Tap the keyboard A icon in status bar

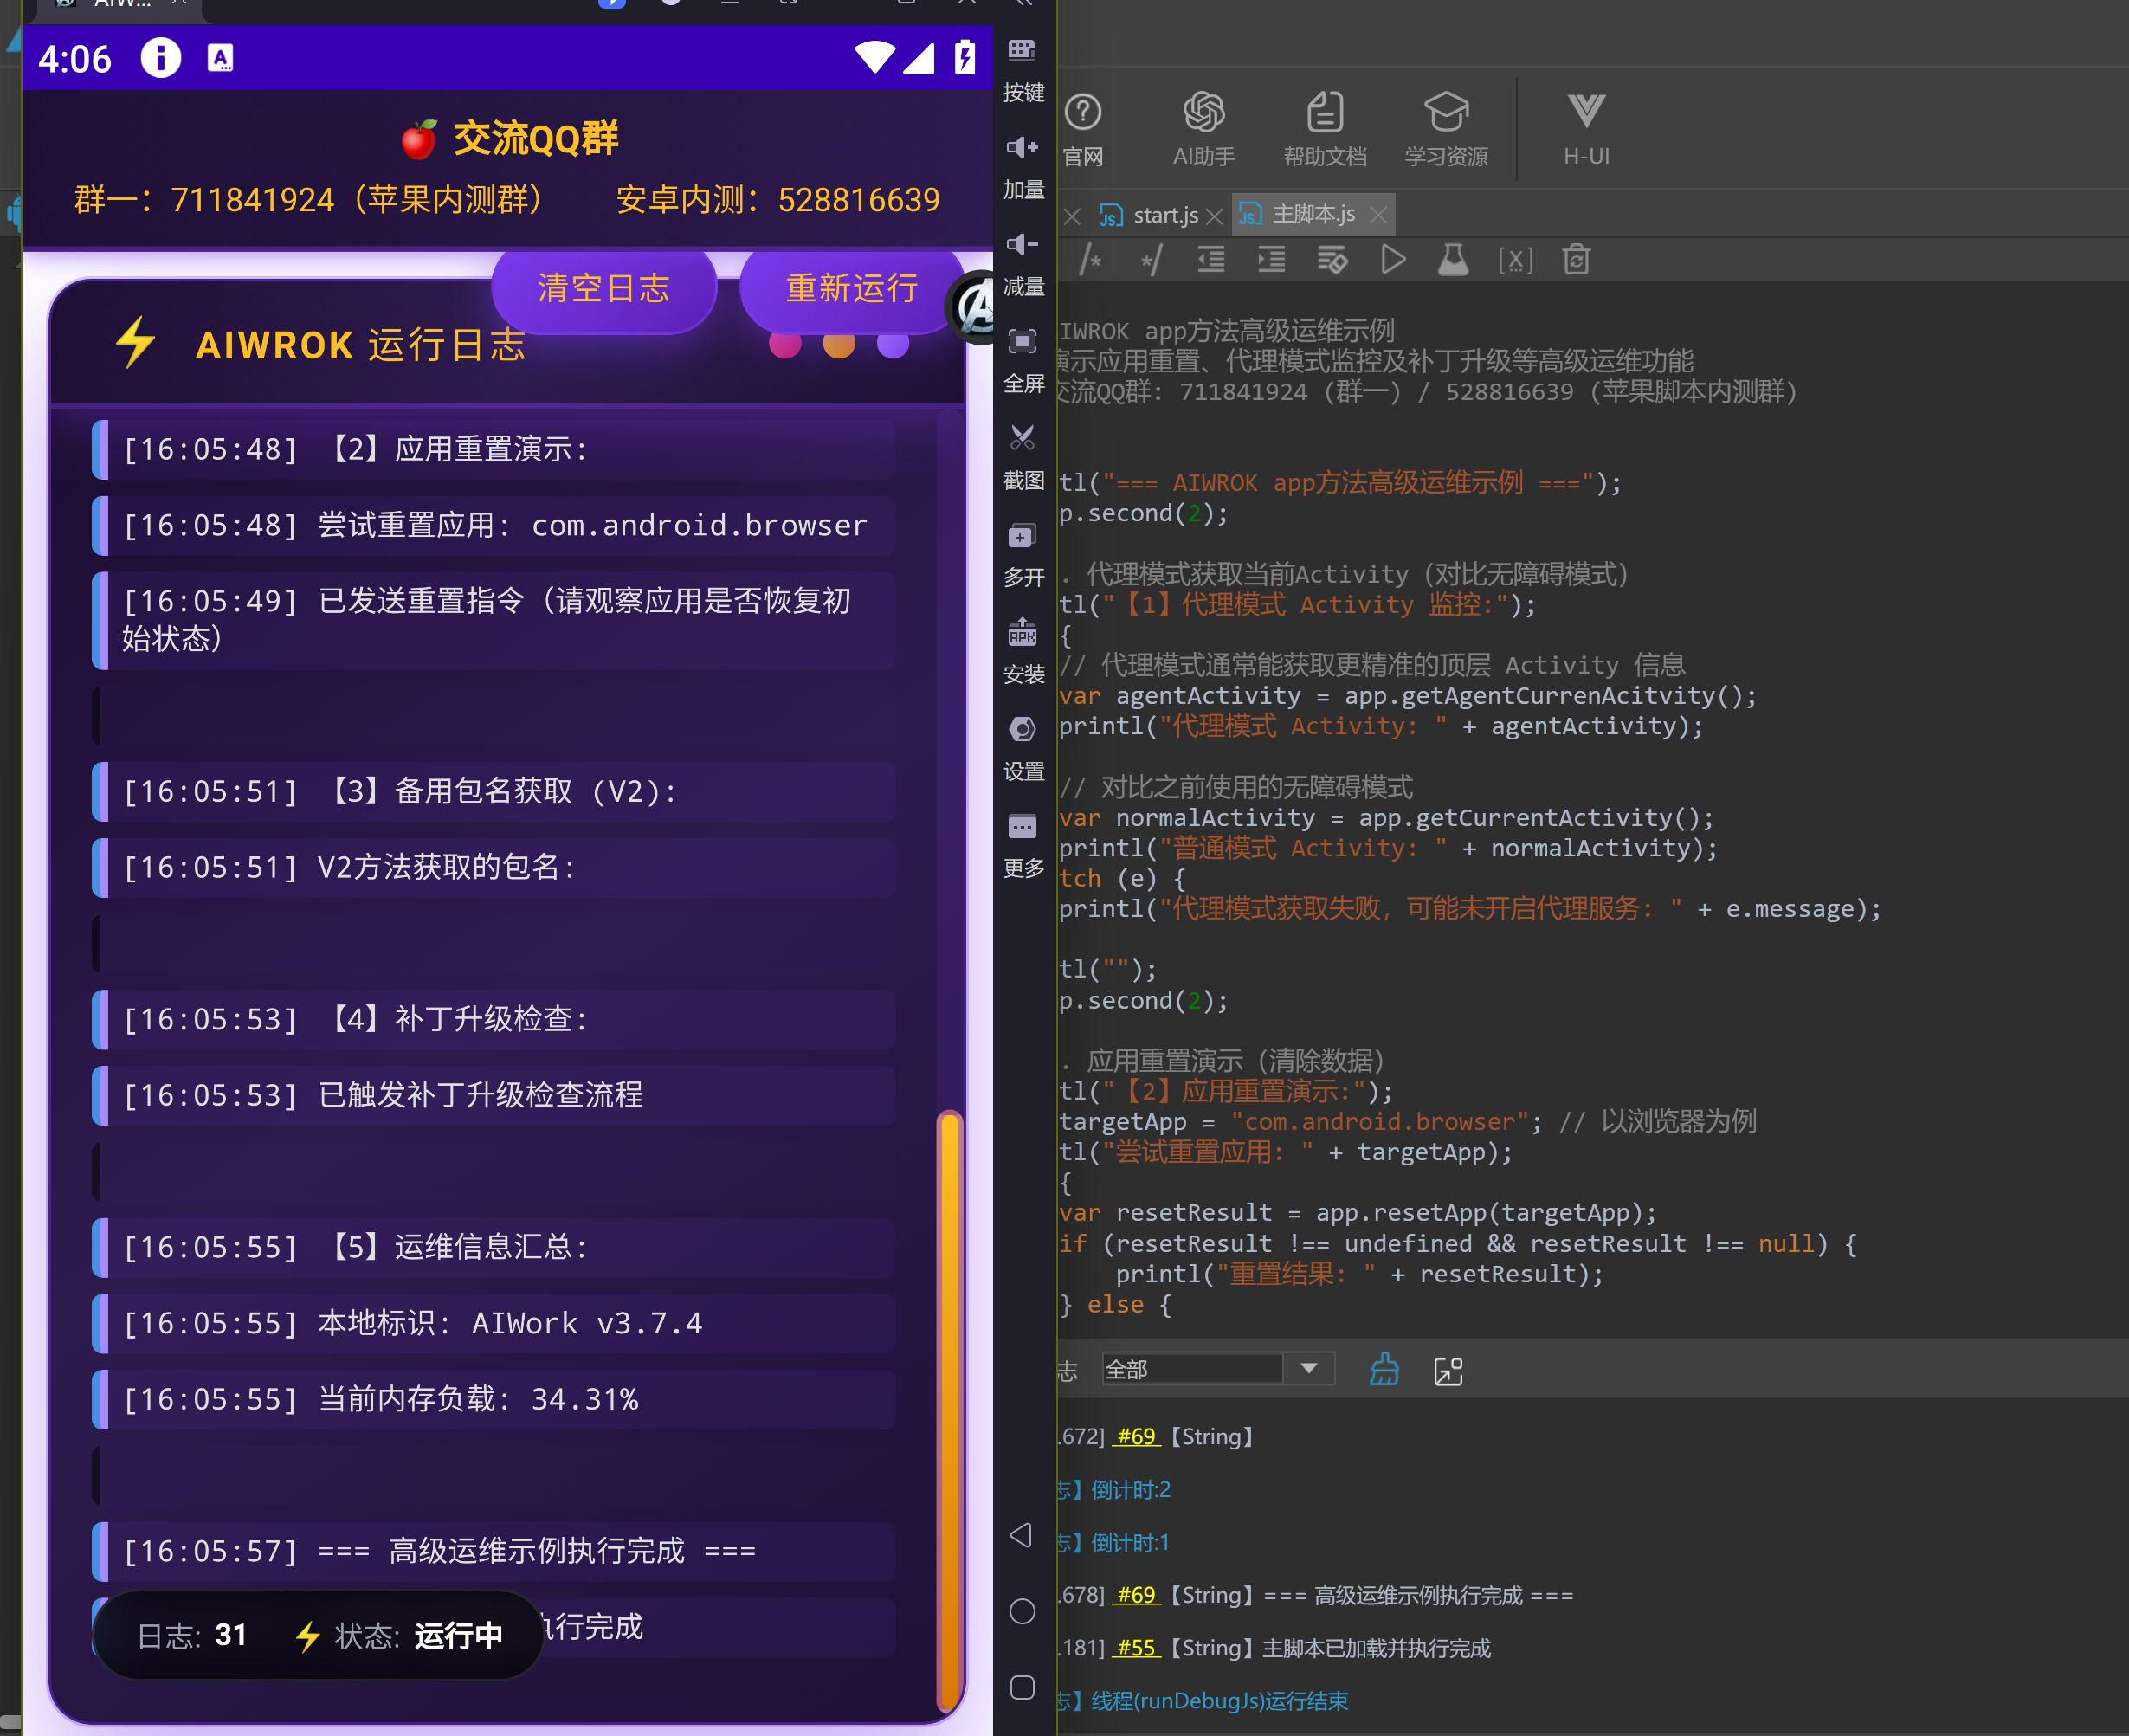(220, 58)
